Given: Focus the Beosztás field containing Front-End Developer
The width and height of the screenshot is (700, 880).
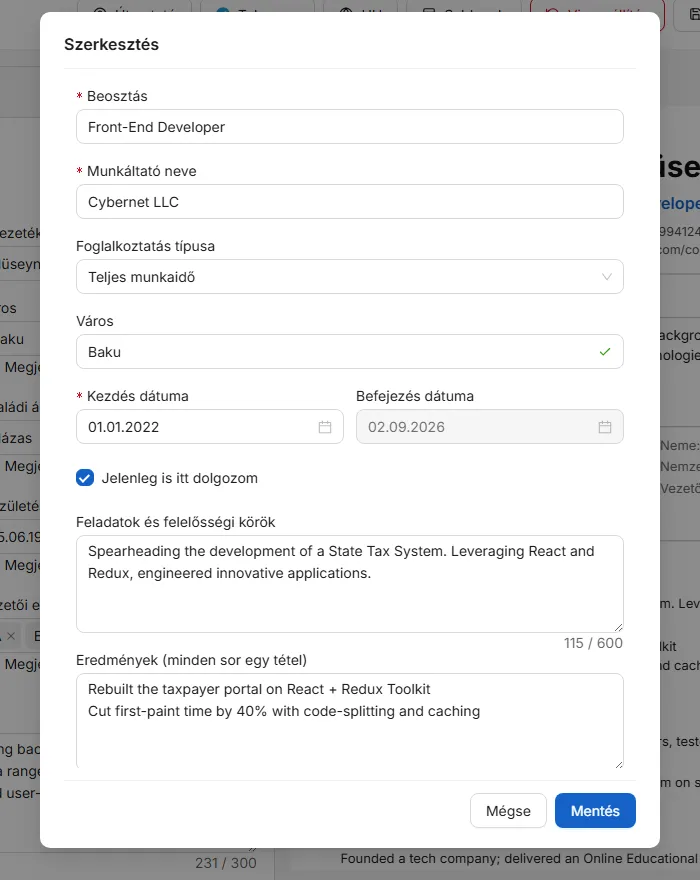Looking at the screenshot, I should [x=350, y=127].
